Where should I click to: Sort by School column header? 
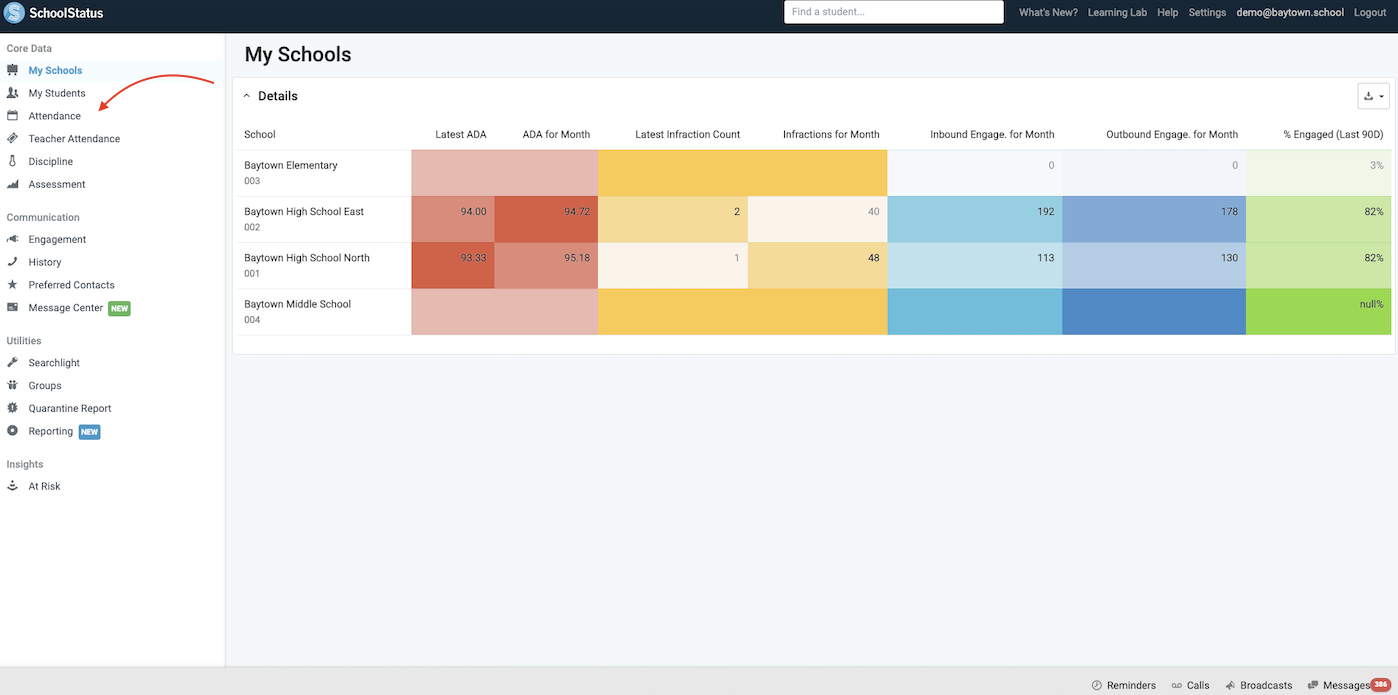click(x=260, y=134)
